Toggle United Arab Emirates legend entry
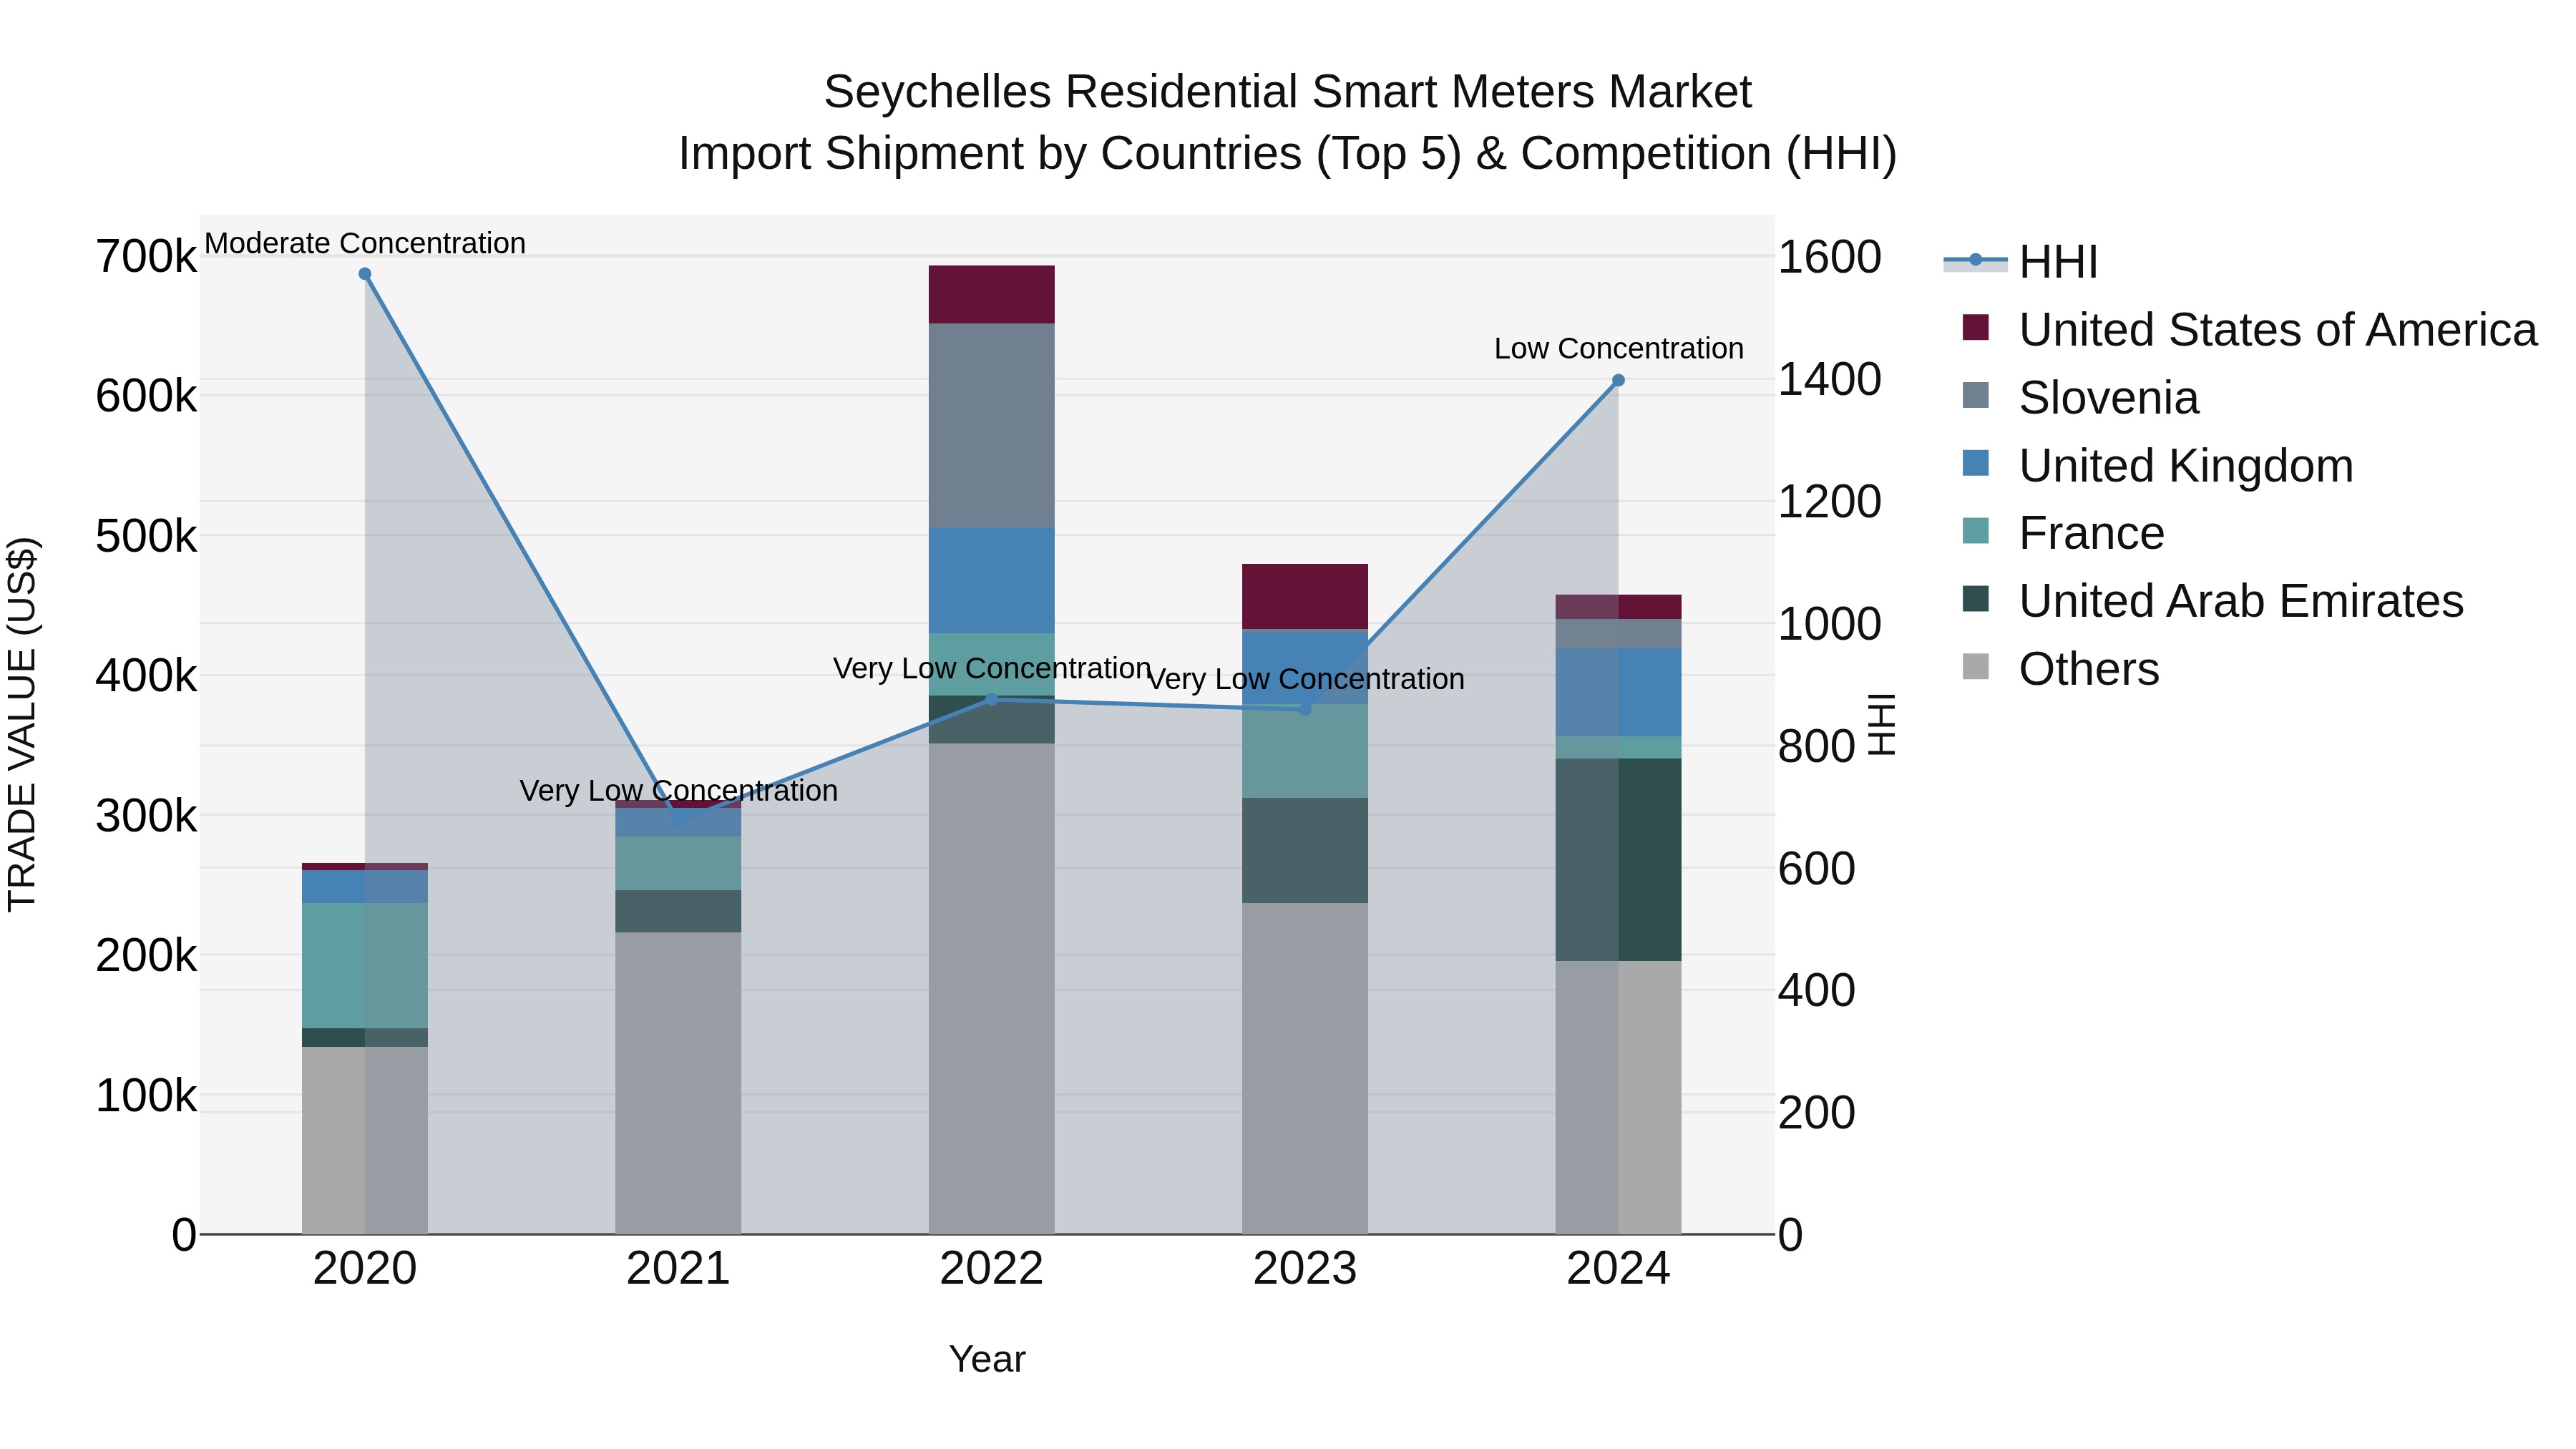Image resolution: width=2576 pixels, height=1449 pixels. tap(2212, 601)
